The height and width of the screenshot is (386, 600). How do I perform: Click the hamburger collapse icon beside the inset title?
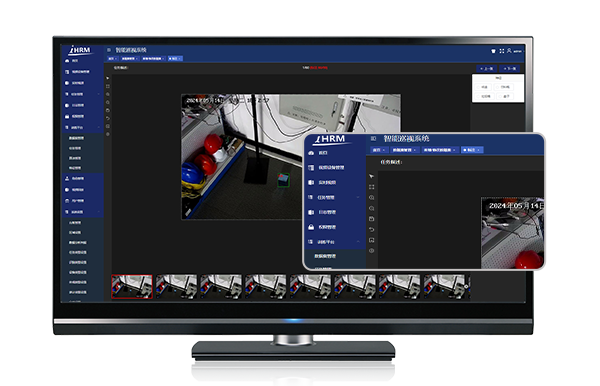pyautogui.click(x=373, y=138)
